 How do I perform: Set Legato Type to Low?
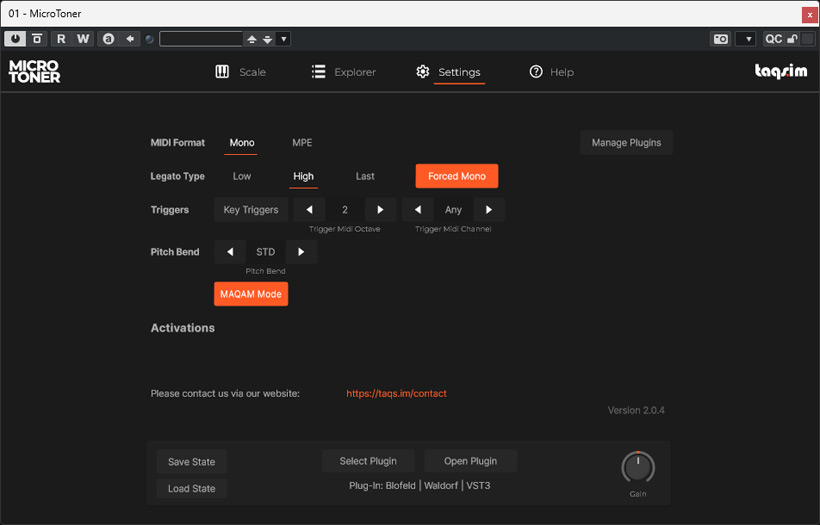pos(242,176)
